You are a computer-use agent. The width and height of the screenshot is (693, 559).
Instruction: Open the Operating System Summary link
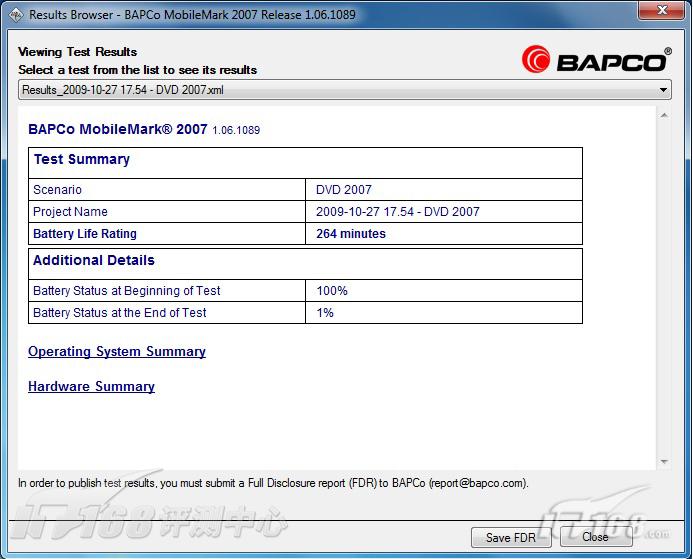[x=117, y=352]
